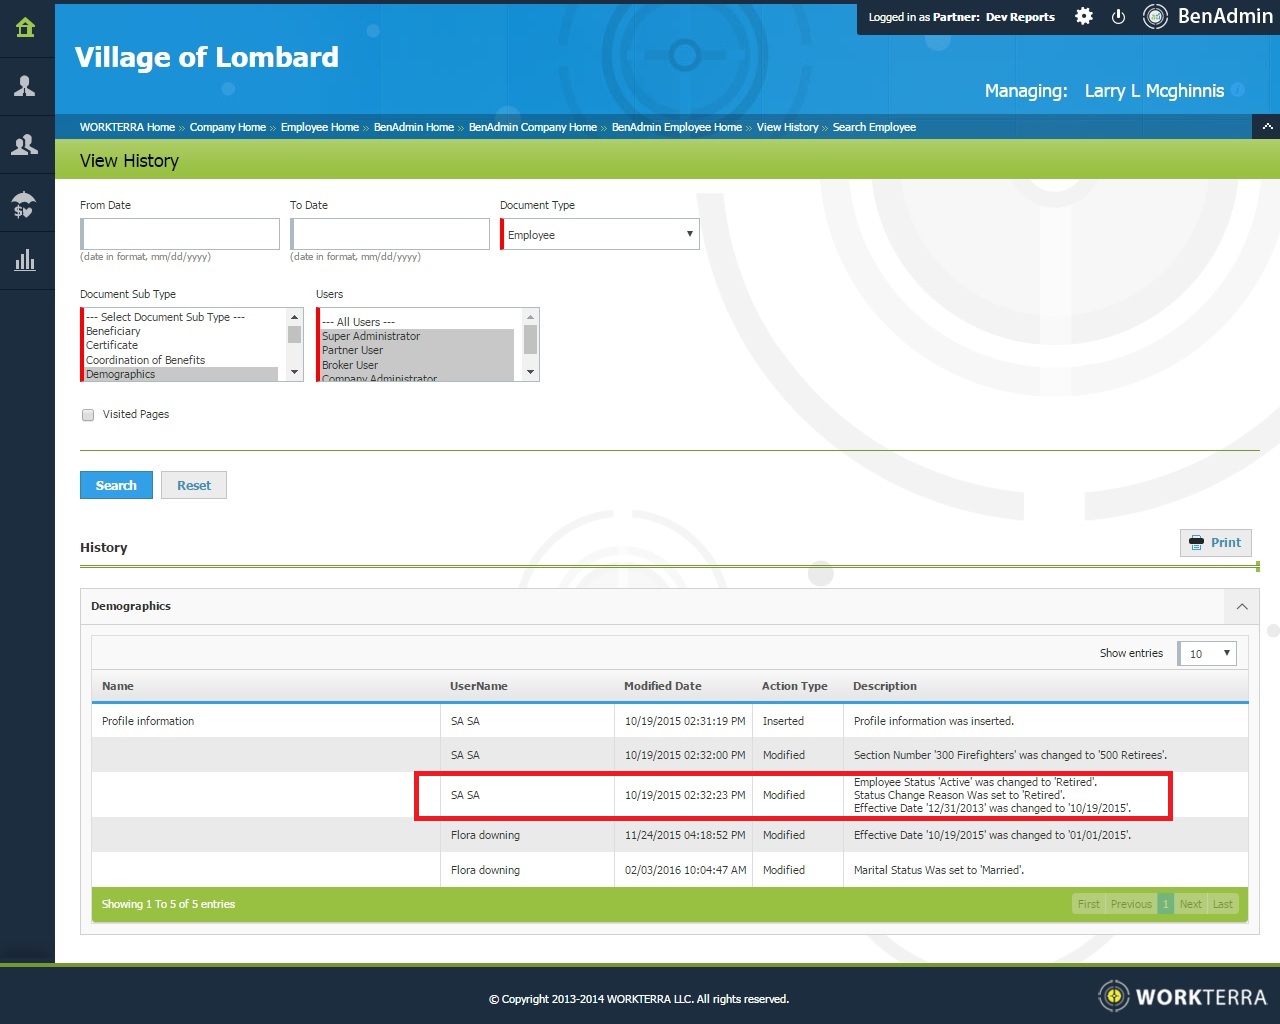Click the Print button
The image size is (1280, 1024).
(x=1216, y=543)
